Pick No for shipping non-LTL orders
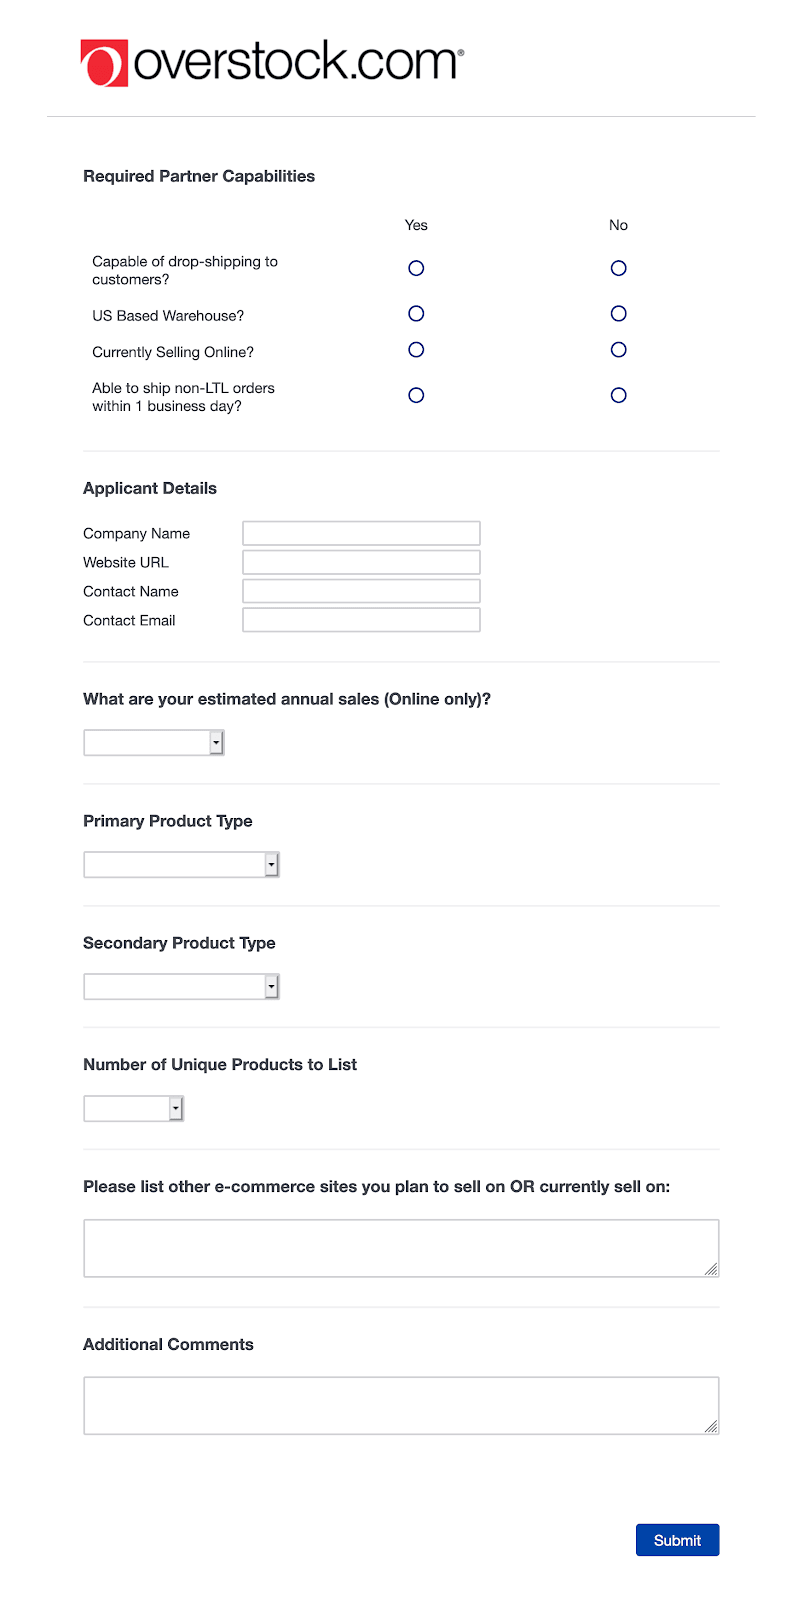This screenshot has width=786, height=1600. click(618, 395)
